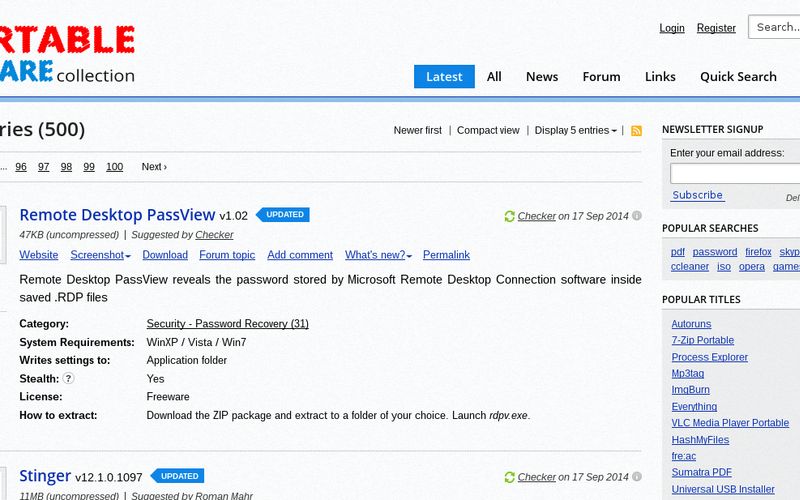Click the Register link
The image size is (800, 500).
coord(716,28)
